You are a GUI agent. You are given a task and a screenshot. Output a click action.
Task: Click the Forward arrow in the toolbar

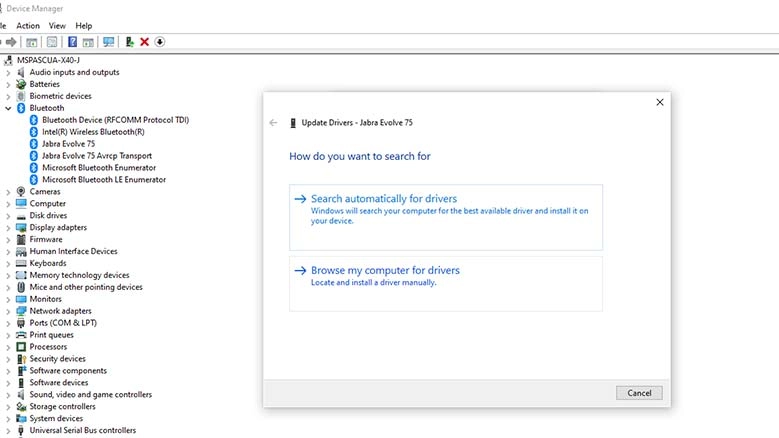(x=11, y=42)
